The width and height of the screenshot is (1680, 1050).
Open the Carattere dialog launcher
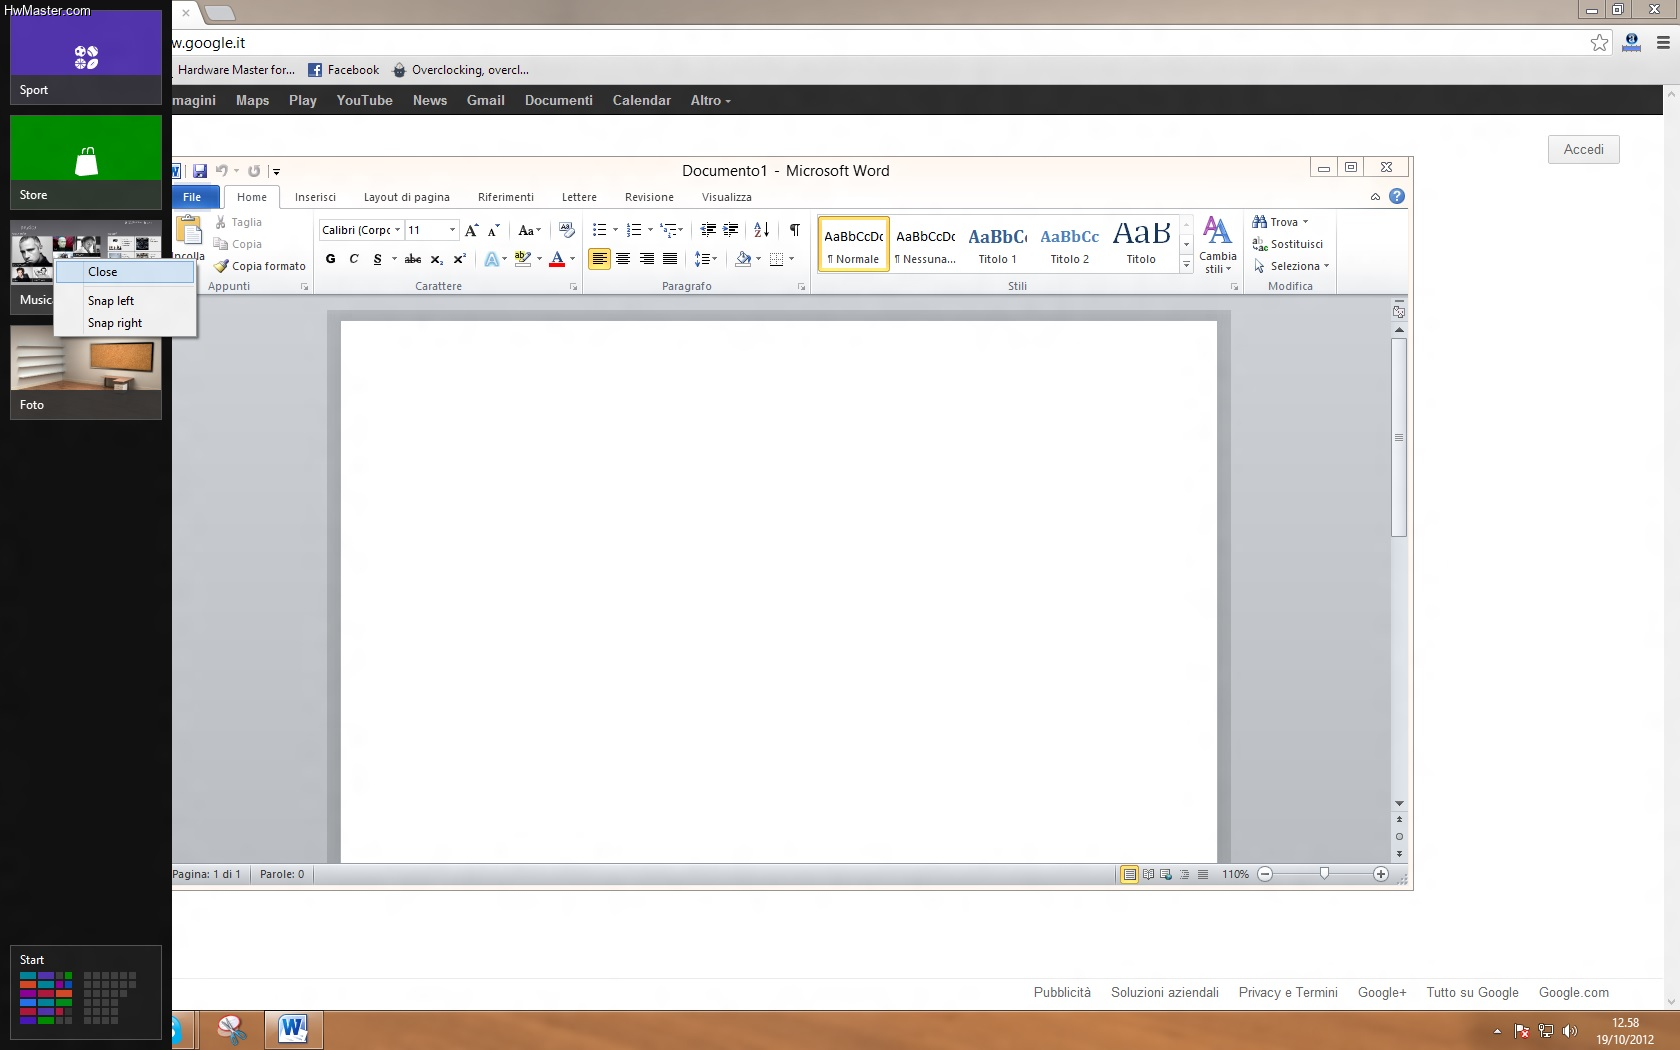(x=574, y=287)
